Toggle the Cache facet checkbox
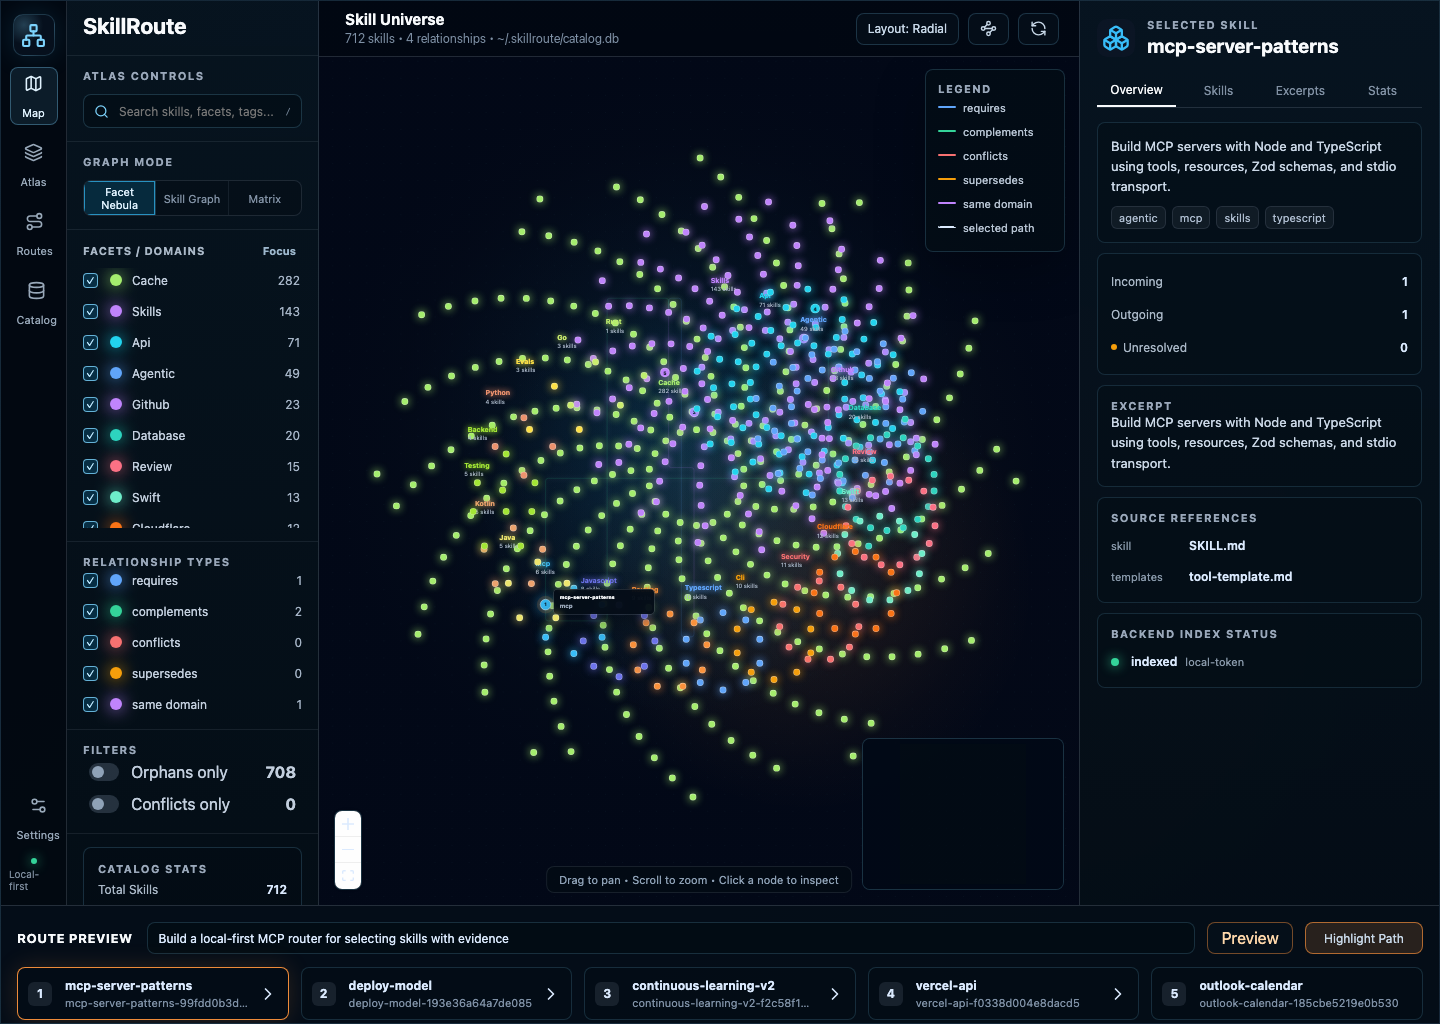Screen dimensions: 1440x1024 [x=90, y=281]
